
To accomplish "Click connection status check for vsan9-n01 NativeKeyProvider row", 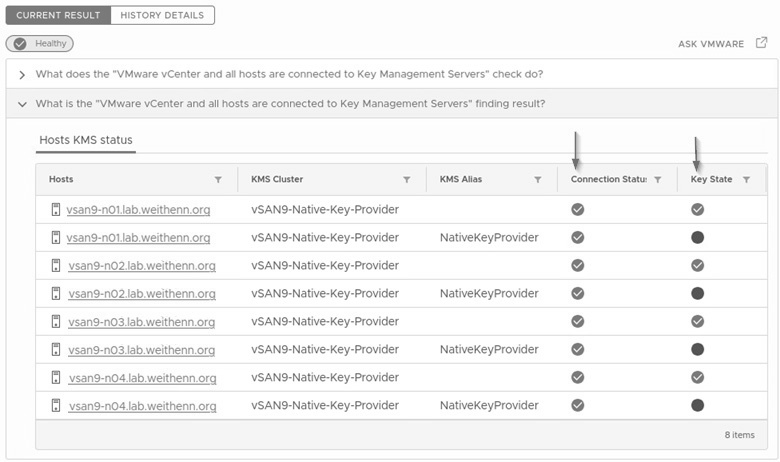I will point(578,237).
